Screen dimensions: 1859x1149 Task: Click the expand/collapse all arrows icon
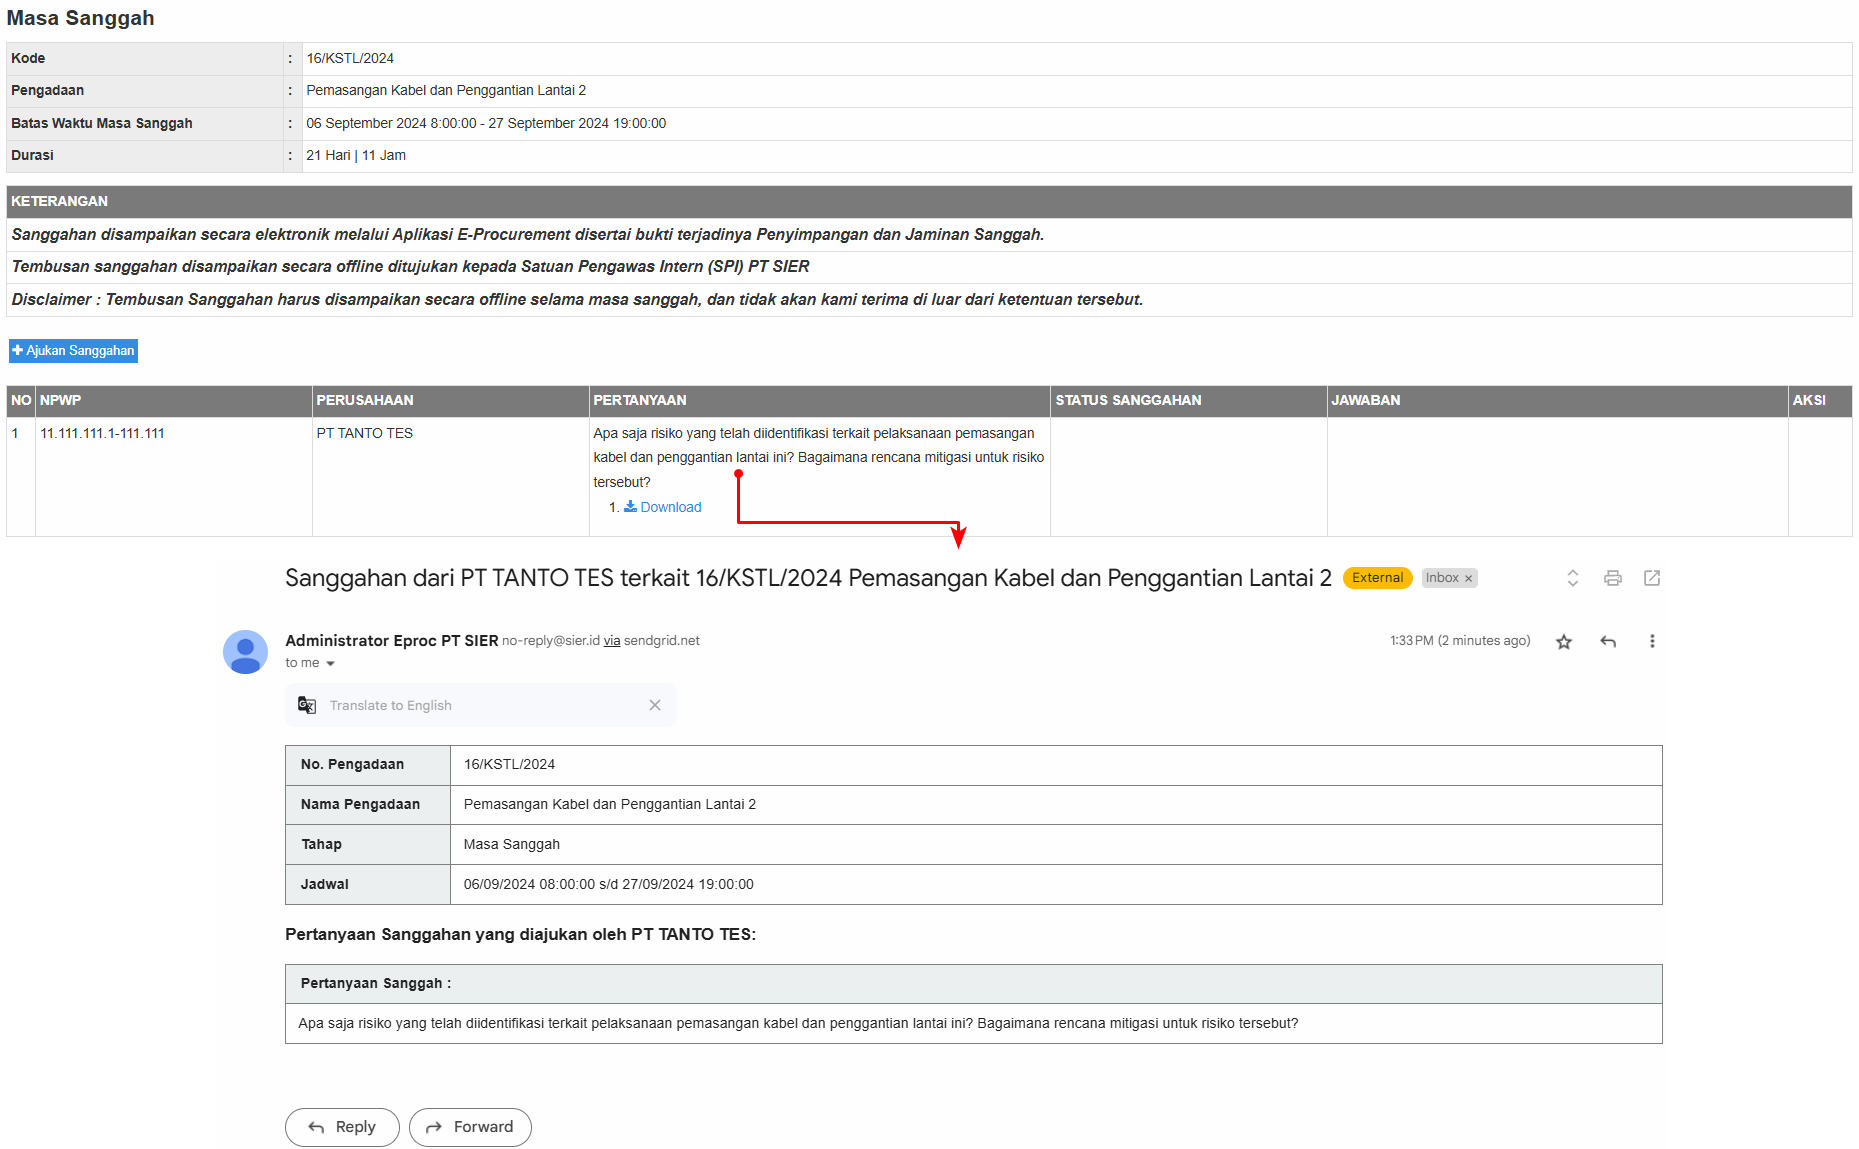1572,578
